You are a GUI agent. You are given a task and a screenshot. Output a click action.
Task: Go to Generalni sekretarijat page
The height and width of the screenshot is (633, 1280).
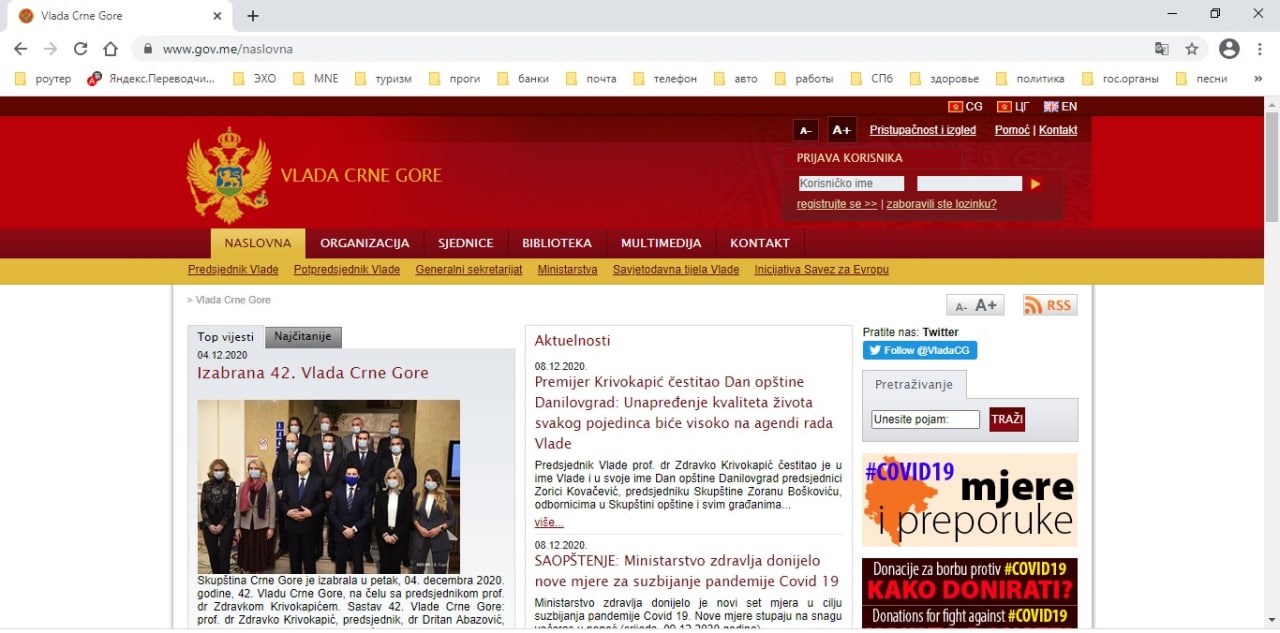[469, 270]
